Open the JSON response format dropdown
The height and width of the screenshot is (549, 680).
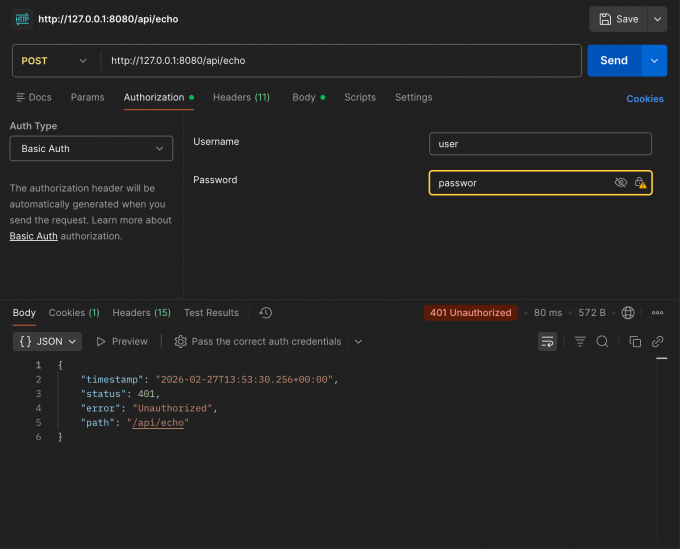[x=48, y=342]
